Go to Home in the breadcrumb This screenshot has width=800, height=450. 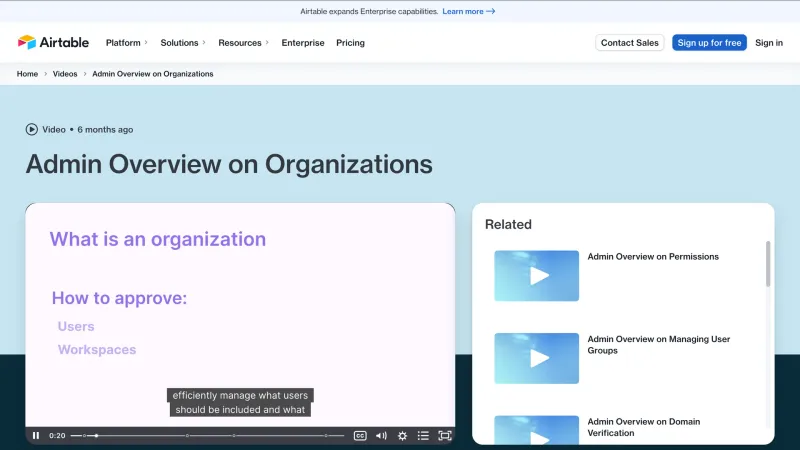[x=27, y=74]
